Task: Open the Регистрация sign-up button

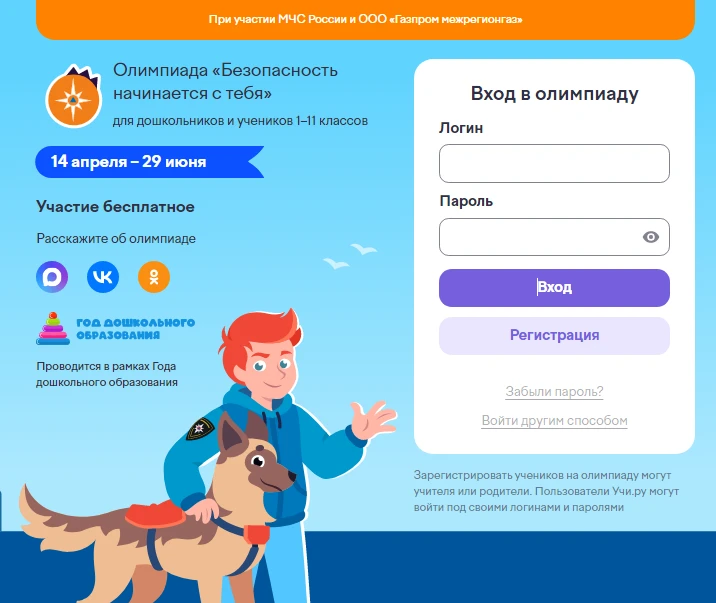Action: coord(554,336)
